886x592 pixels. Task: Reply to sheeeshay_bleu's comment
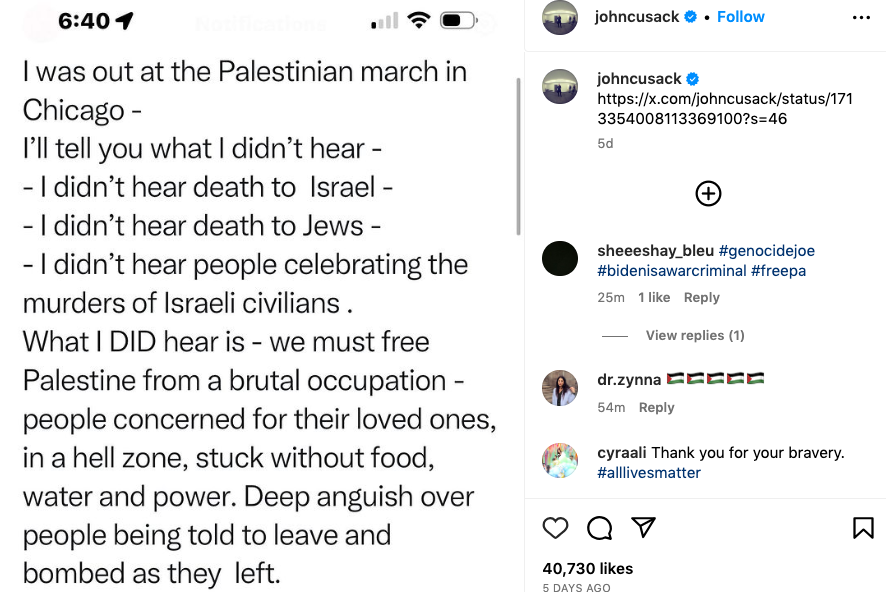pos(701,297)
